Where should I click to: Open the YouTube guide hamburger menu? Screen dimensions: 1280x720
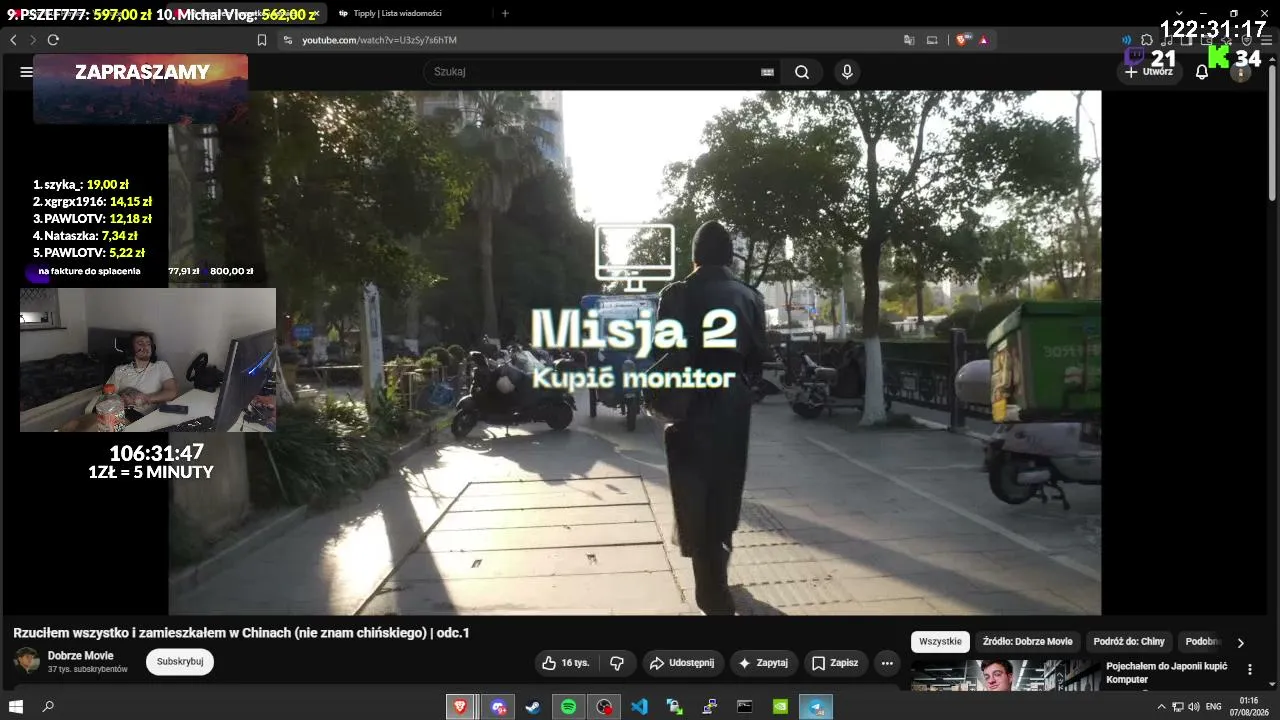(x=26, y=72)
